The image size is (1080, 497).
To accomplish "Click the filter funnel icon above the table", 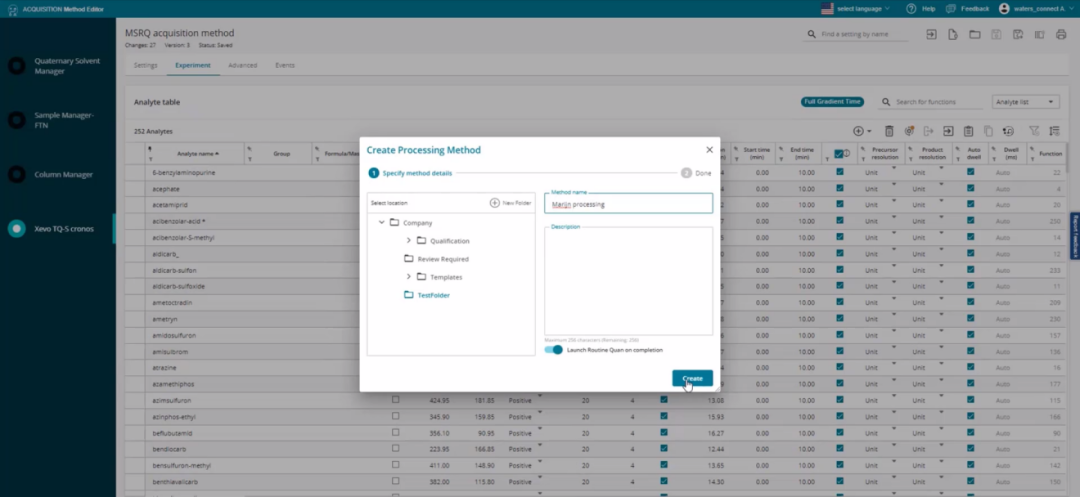I will click(1034, 131).
